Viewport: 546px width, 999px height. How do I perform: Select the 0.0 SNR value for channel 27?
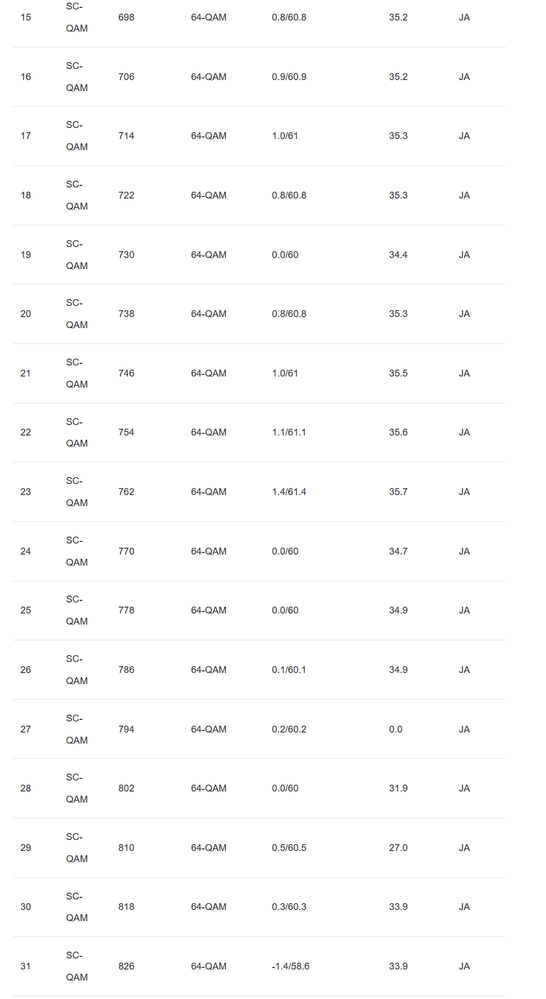click(x=396, y=729)
